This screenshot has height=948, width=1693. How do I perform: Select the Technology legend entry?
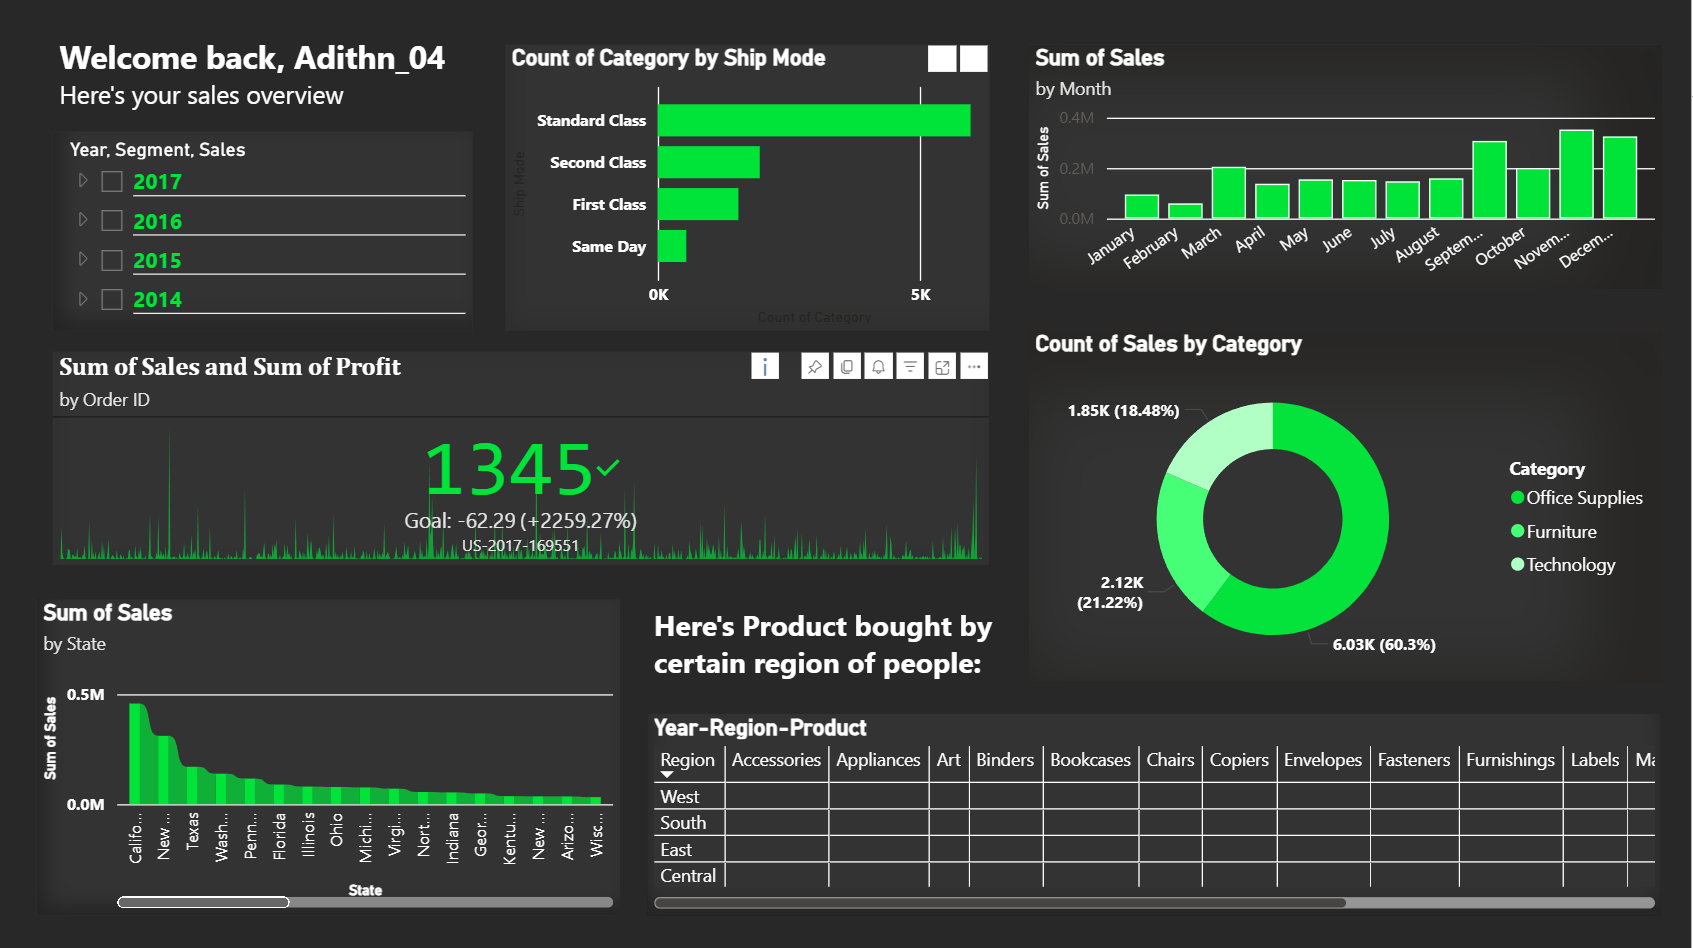click(1563, 565)
